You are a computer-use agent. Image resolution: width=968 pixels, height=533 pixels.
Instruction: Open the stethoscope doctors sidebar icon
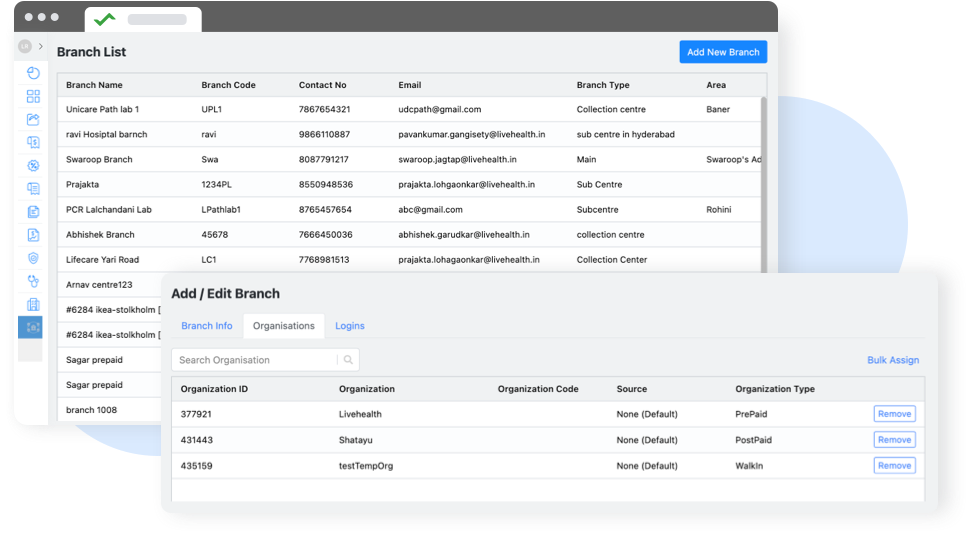(33, 281)
